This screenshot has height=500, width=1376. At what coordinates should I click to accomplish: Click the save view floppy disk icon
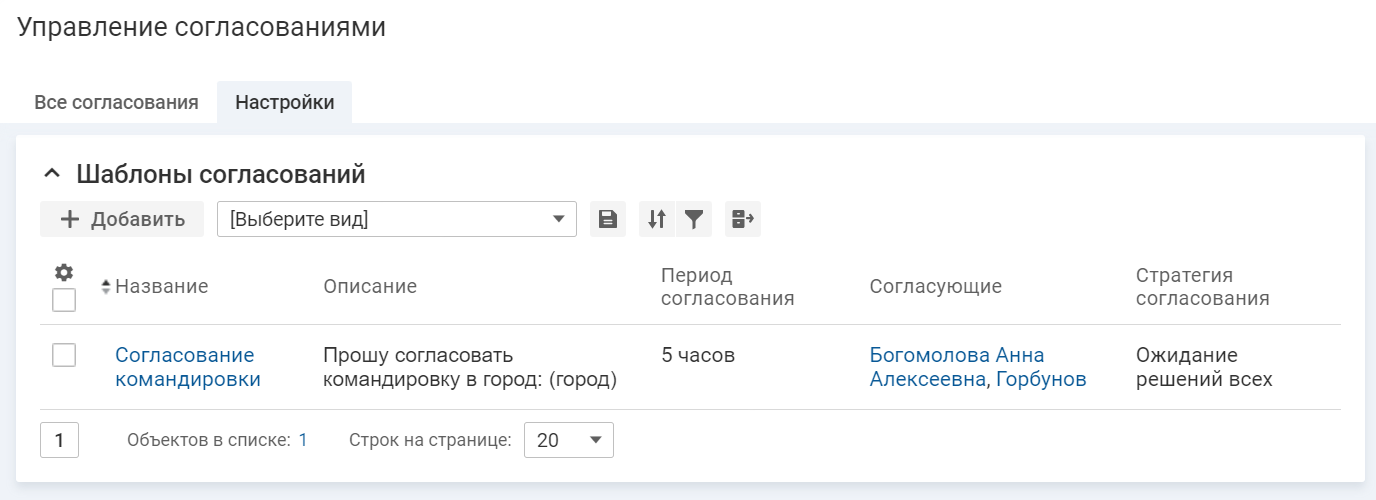pyautogui.click(x=608, y=219)
